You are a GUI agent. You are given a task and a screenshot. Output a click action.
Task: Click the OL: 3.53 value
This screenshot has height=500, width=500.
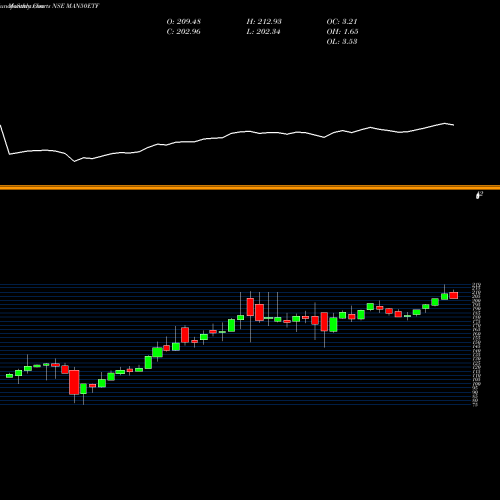[x=342, y=42]
